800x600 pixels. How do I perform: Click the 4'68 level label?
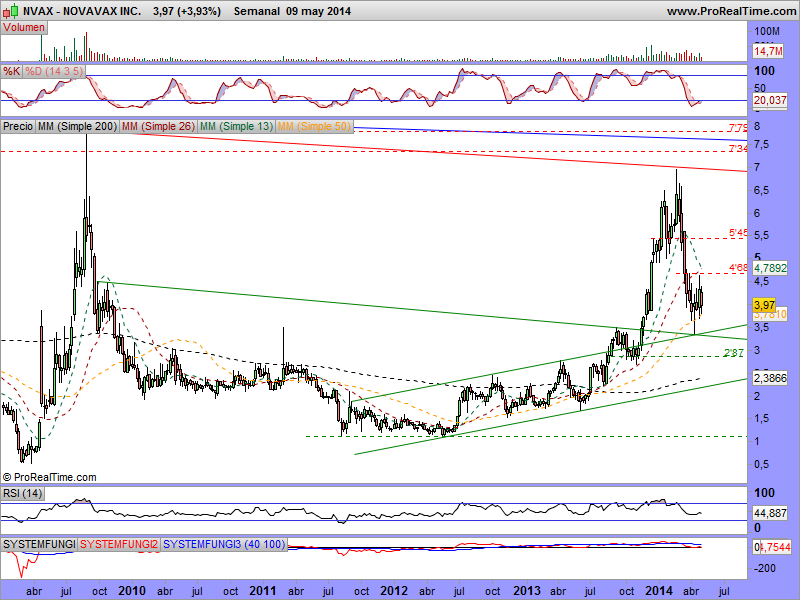pyautogui.click(x=738, y=268)
